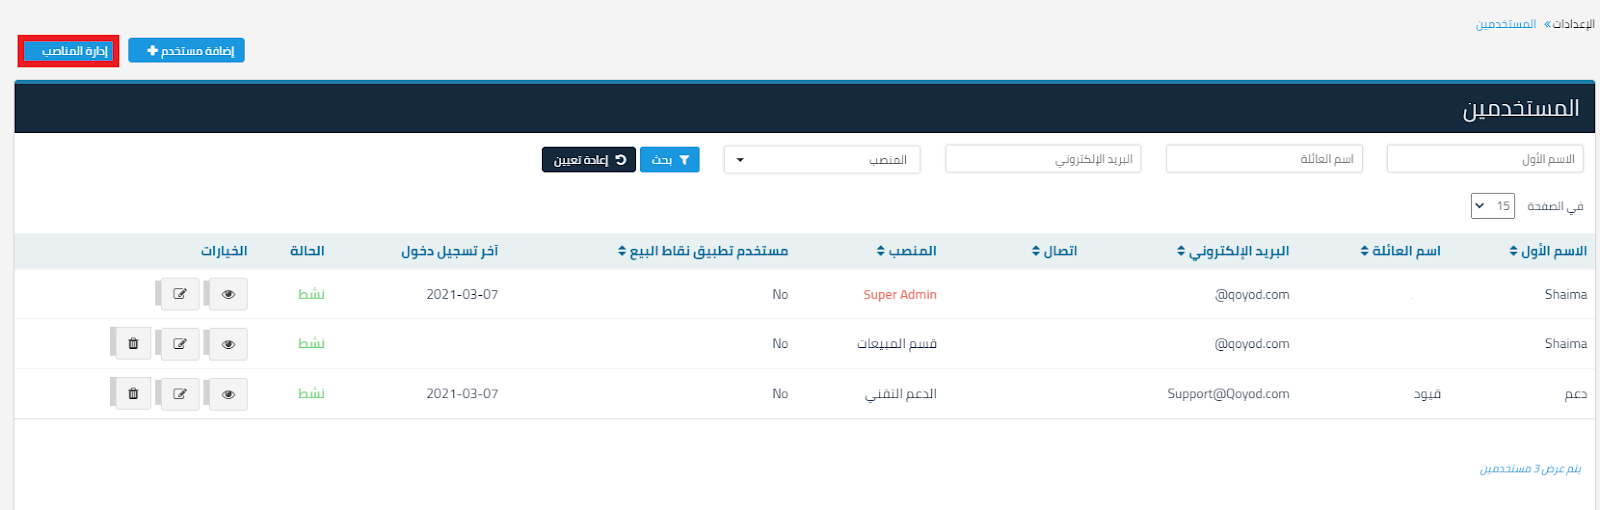Open the rows per page dropdown showing 15
Viewport: 1600px width, 510px height.
pyautogui.click(x=1492, y=206)
